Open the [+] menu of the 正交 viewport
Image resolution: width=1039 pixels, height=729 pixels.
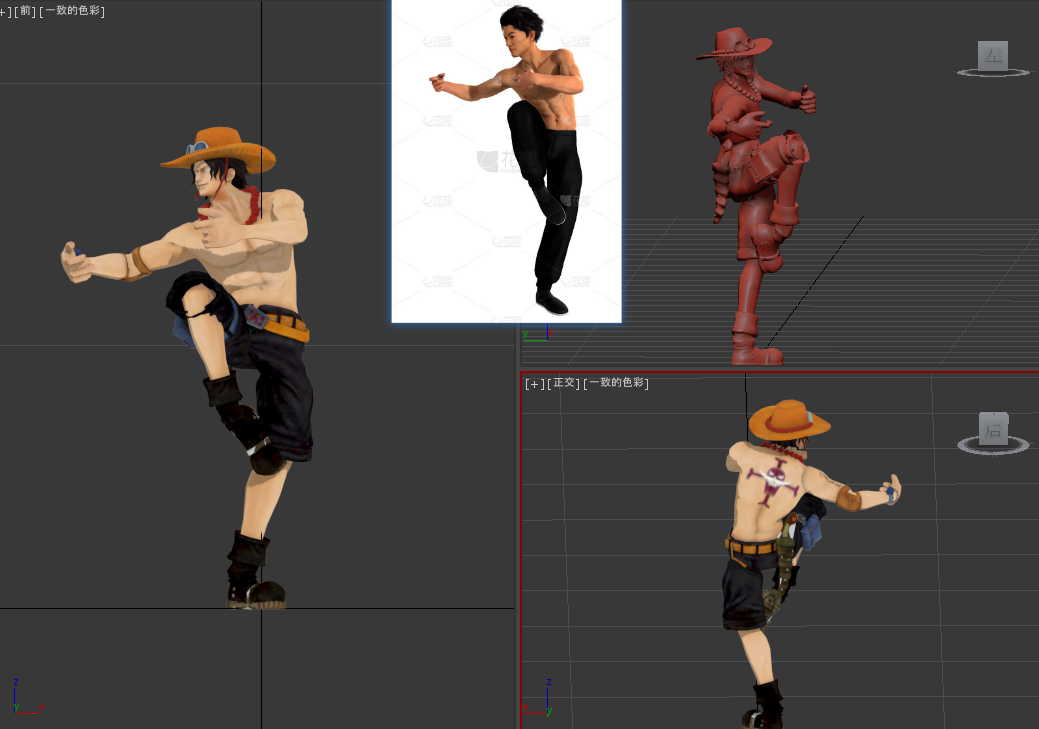coord(534,383)
